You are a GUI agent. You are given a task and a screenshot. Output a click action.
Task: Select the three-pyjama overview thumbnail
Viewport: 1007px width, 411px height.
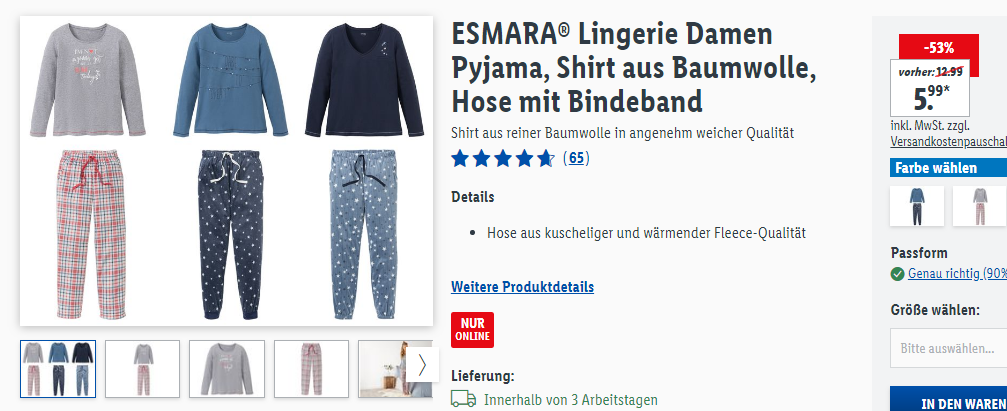click(x=58, y=369)
